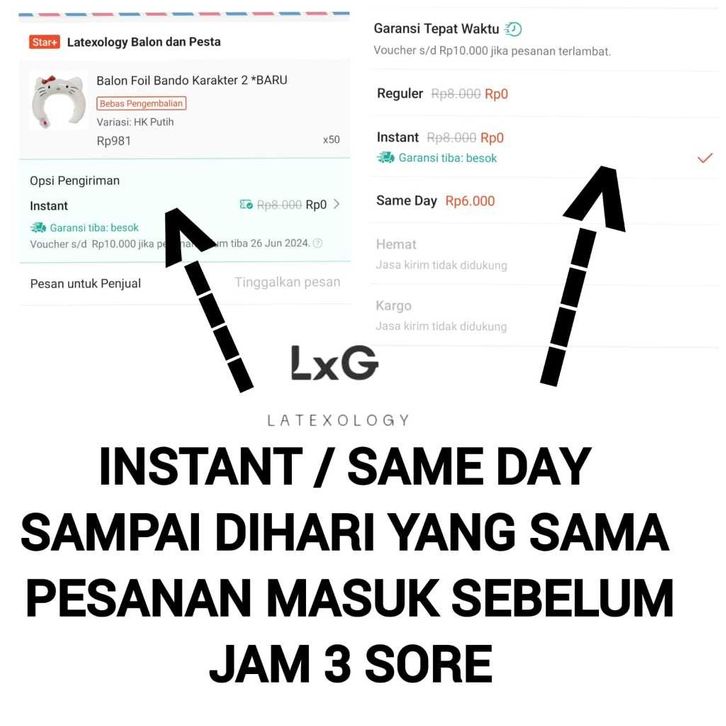Open the Hello Kitty balloon product thumbnail
The height and width of the screenshot is (726, 726).
pyautogui.click(x=58, y=100)
